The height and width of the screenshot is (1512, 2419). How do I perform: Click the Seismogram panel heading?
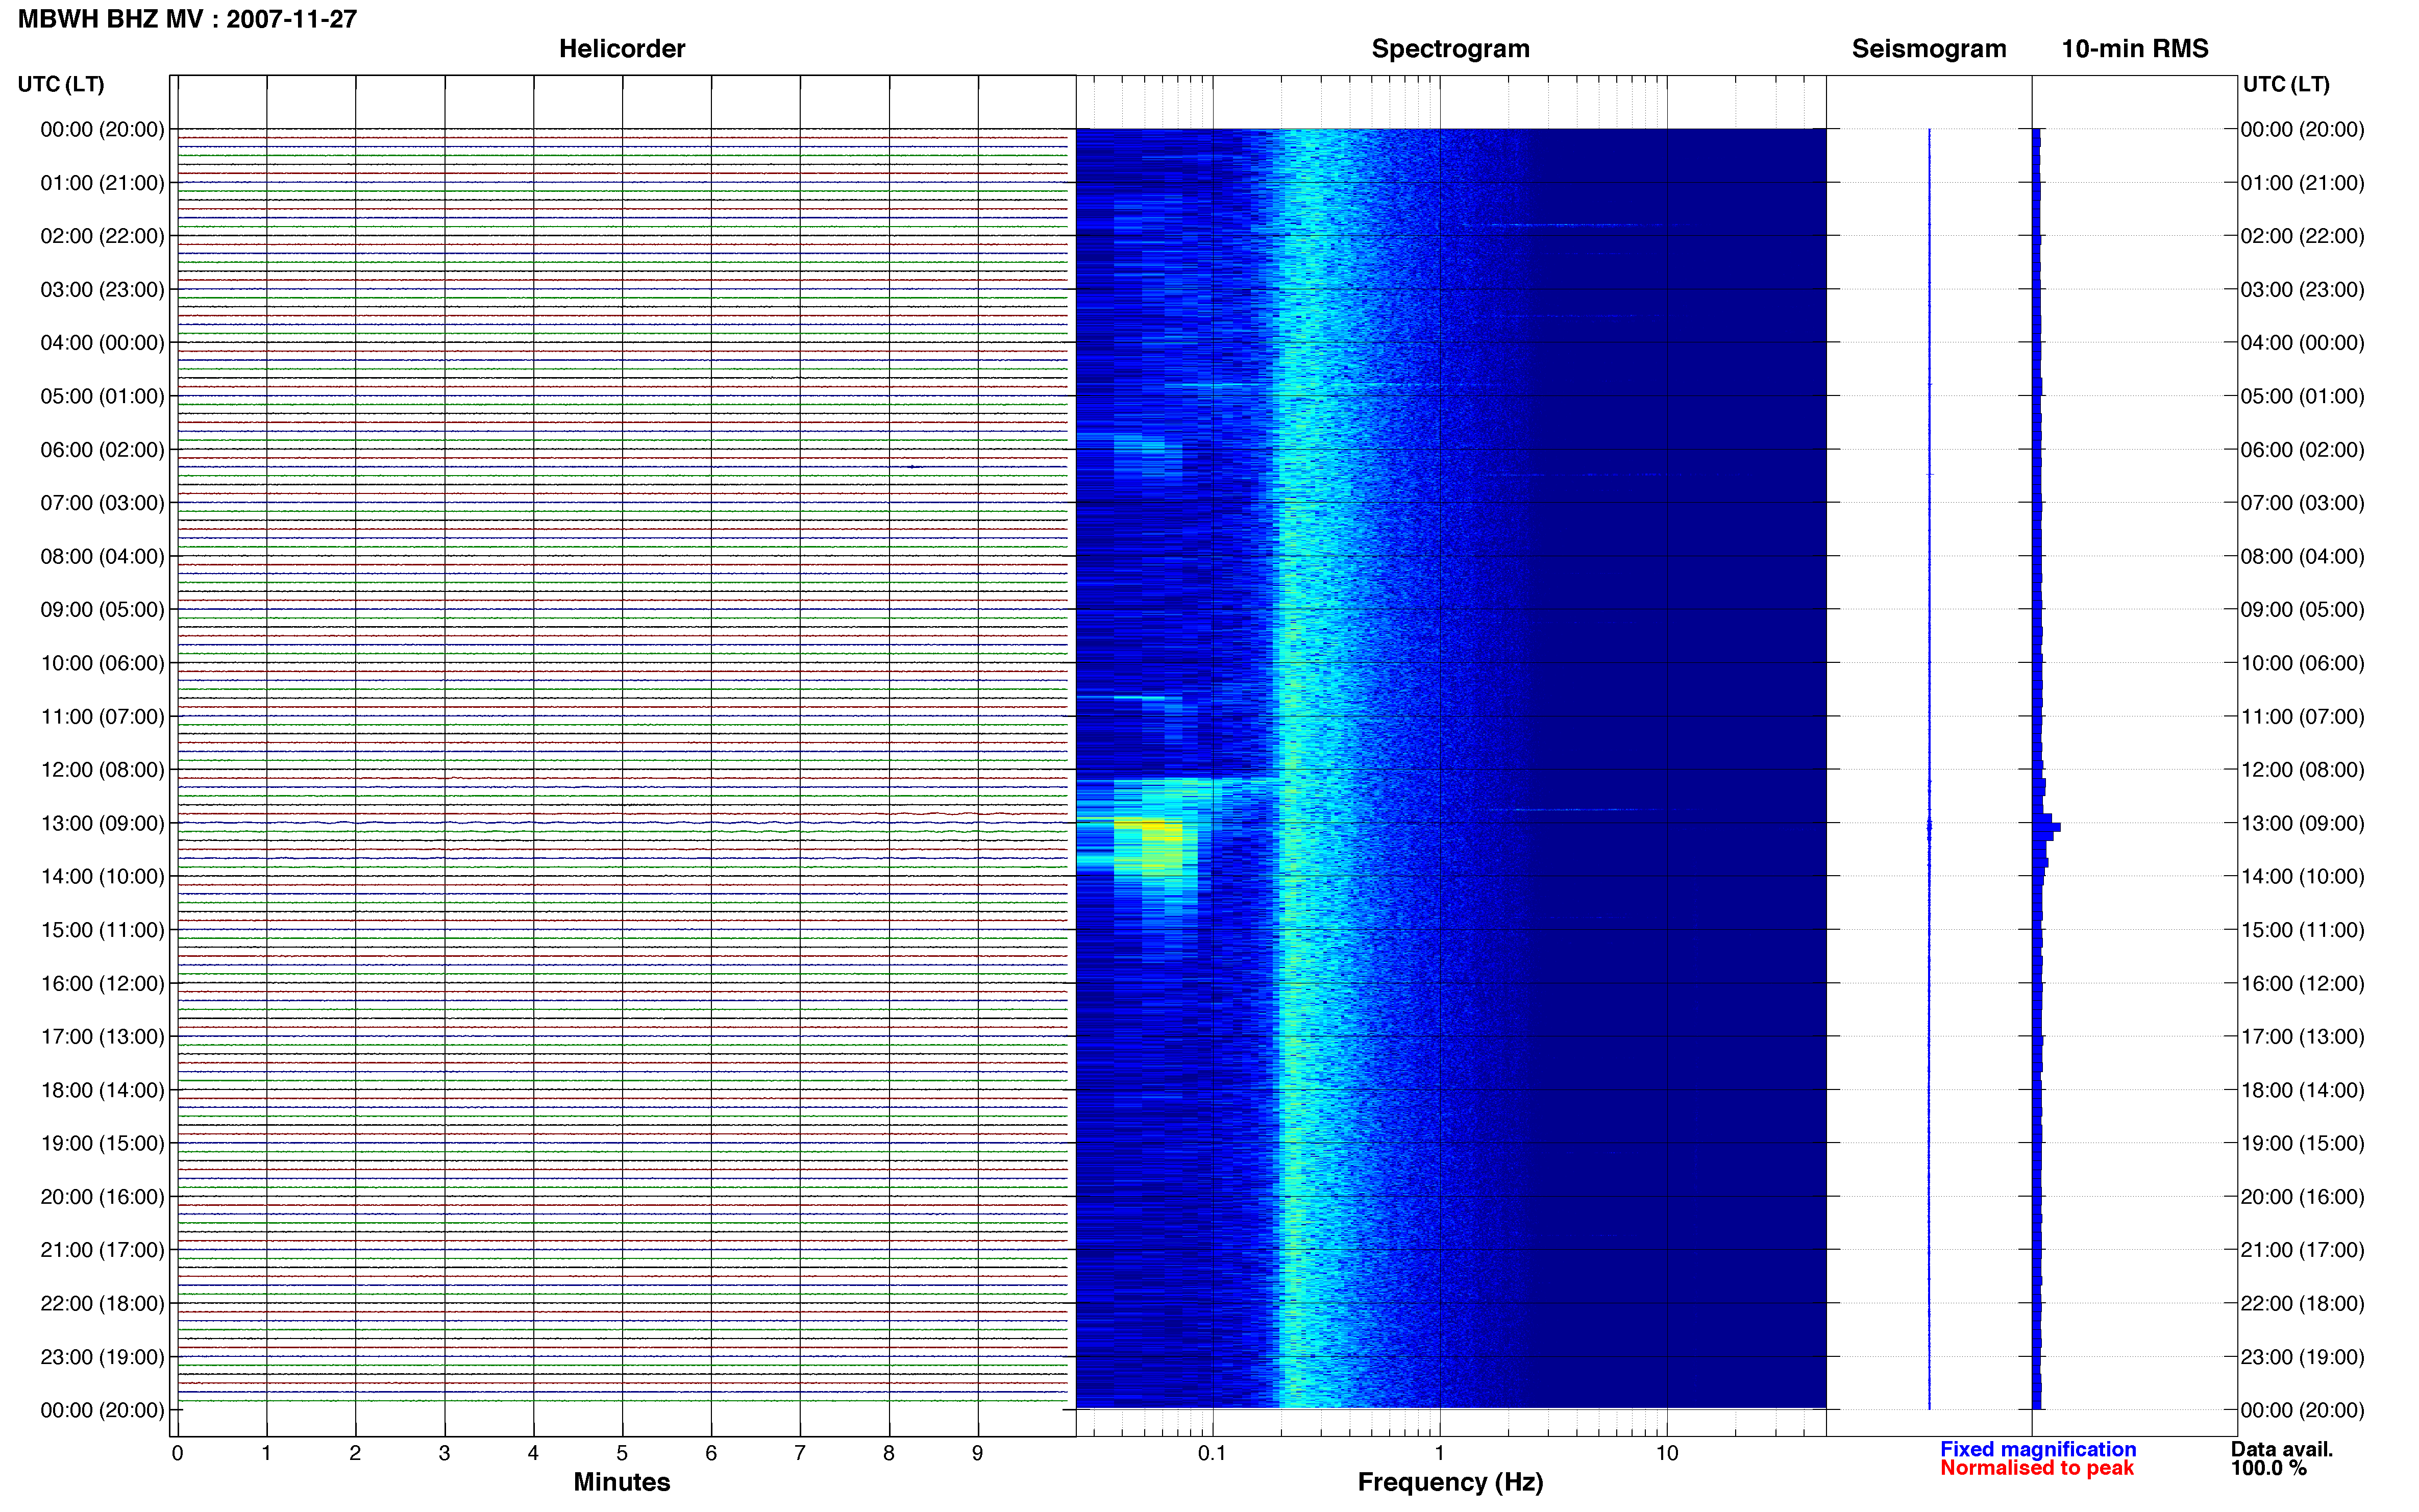[x=1929, y=49]
